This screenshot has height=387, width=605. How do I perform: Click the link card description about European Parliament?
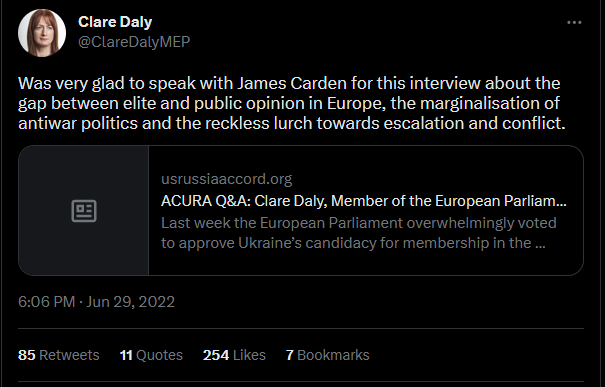coord(359,233)
